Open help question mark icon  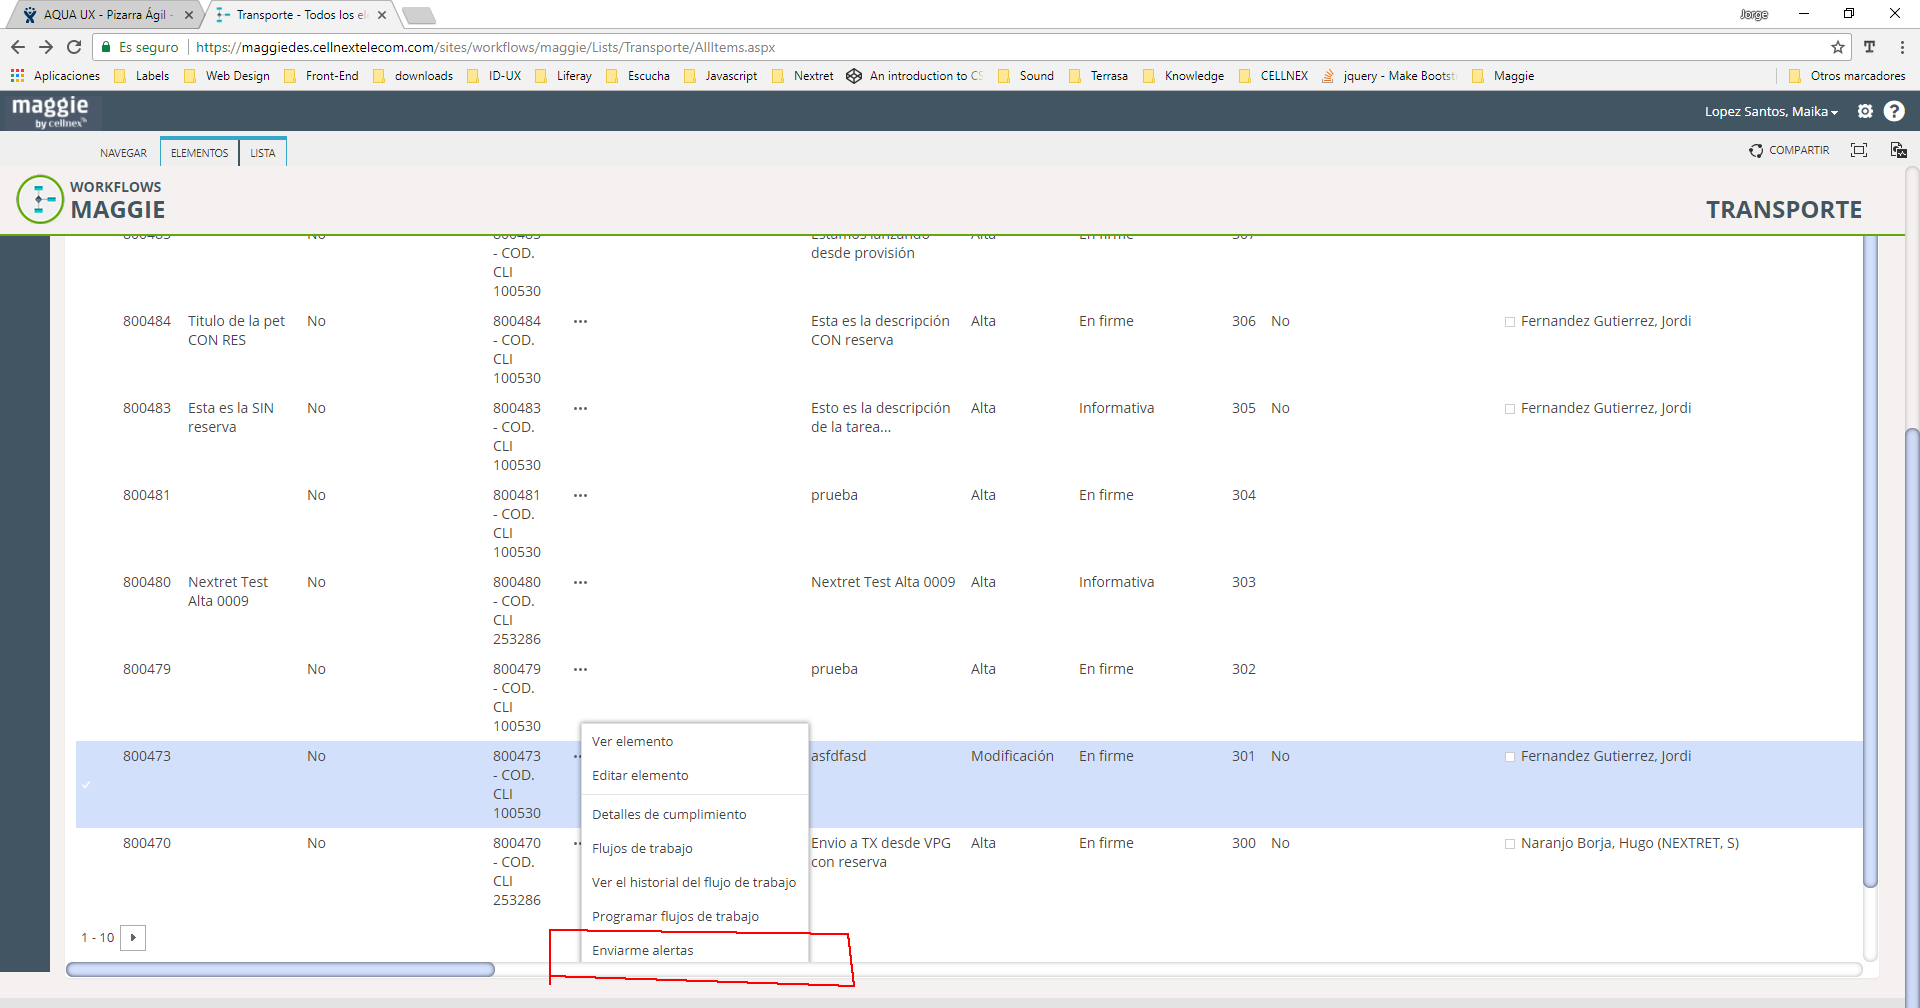[1894, 111]
